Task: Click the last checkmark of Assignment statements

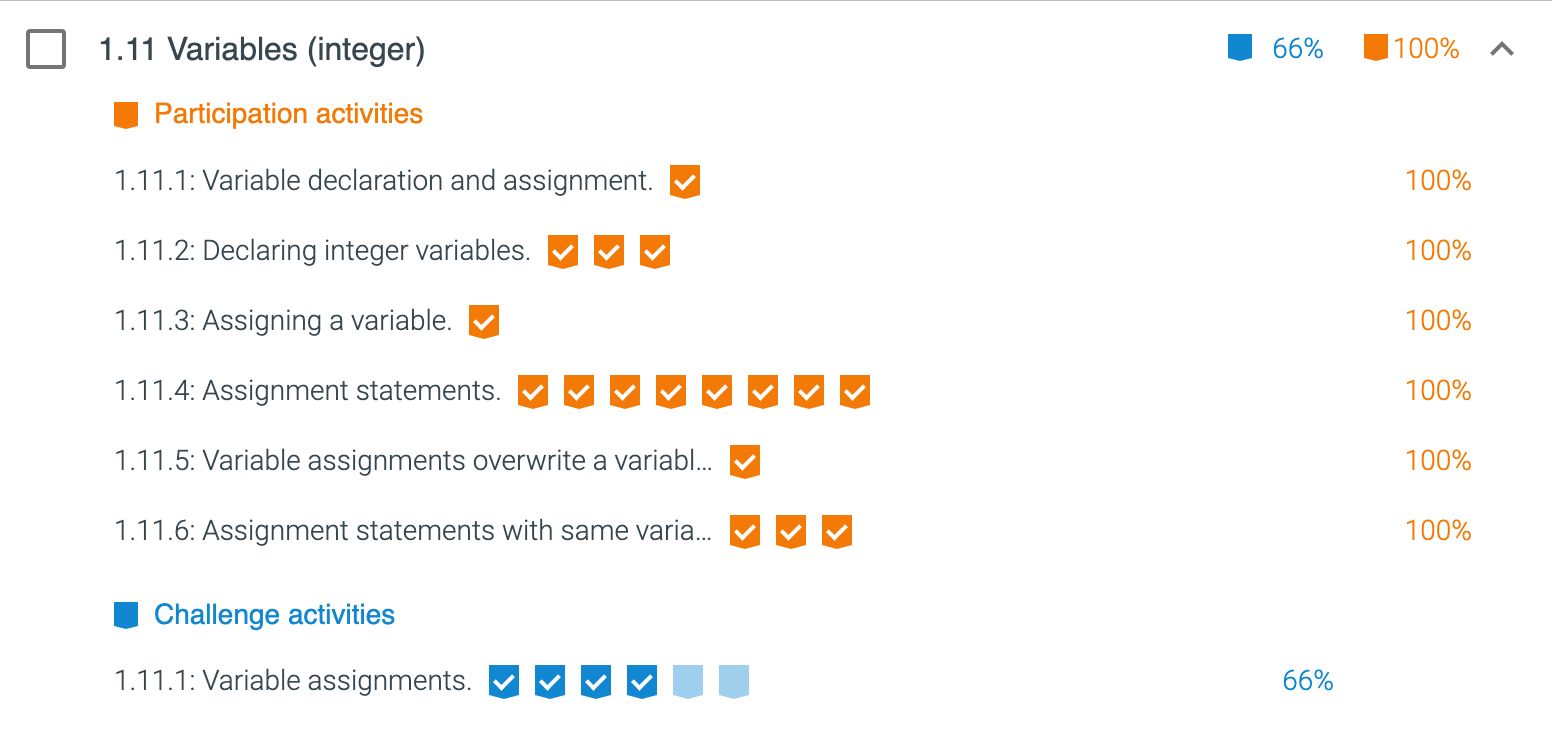Action: [855, 392]
